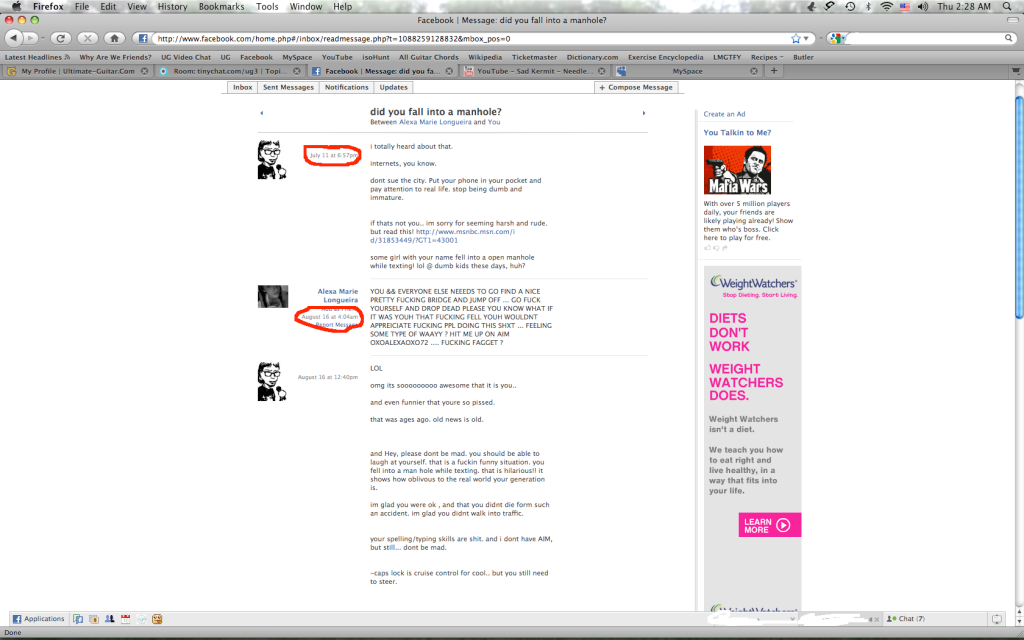The height and width of the screenshot is (640, 1024).
Task: Open the Firefox application menu
Action: tap(48, 7)
